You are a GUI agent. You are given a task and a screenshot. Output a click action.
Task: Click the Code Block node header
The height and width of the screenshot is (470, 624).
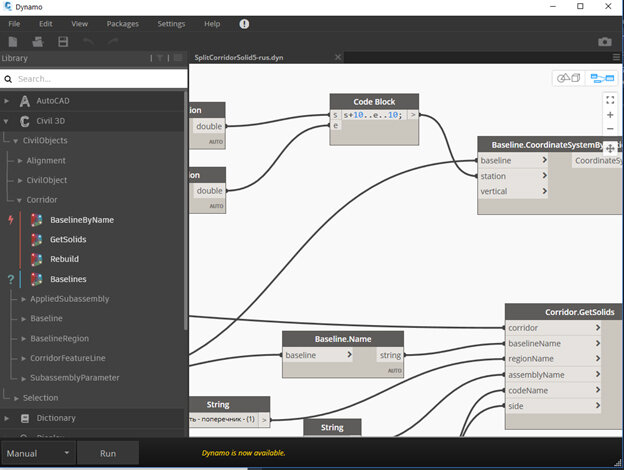[374, 102]
